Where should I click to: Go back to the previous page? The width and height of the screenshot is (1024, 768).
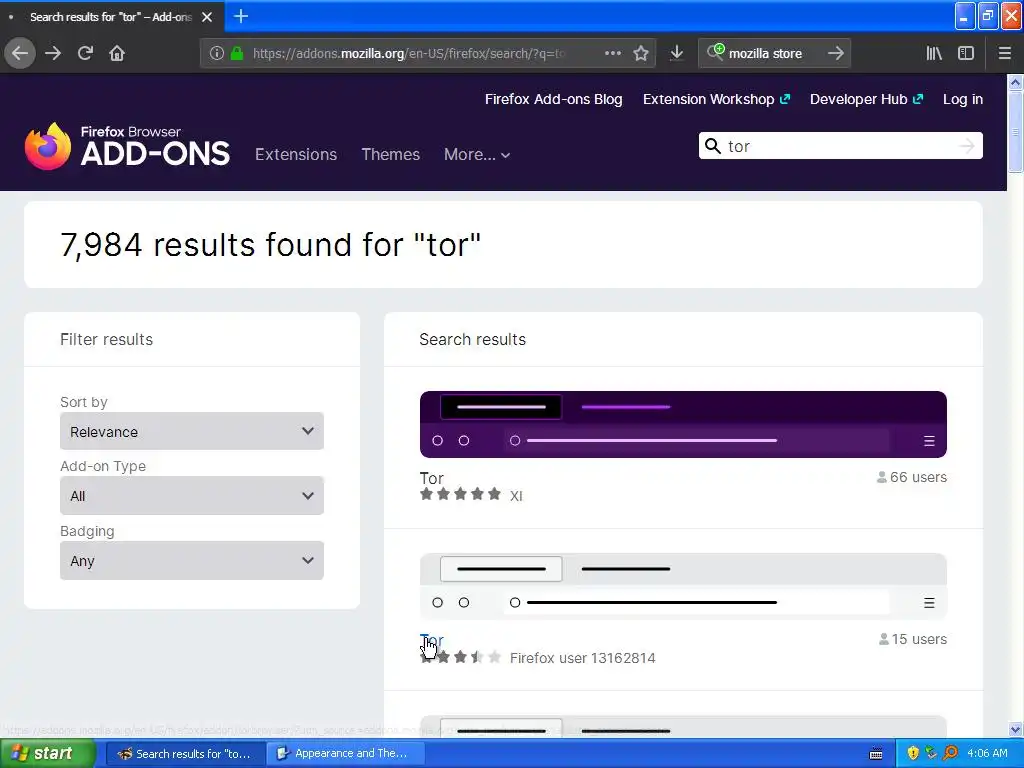click(20, 53)
